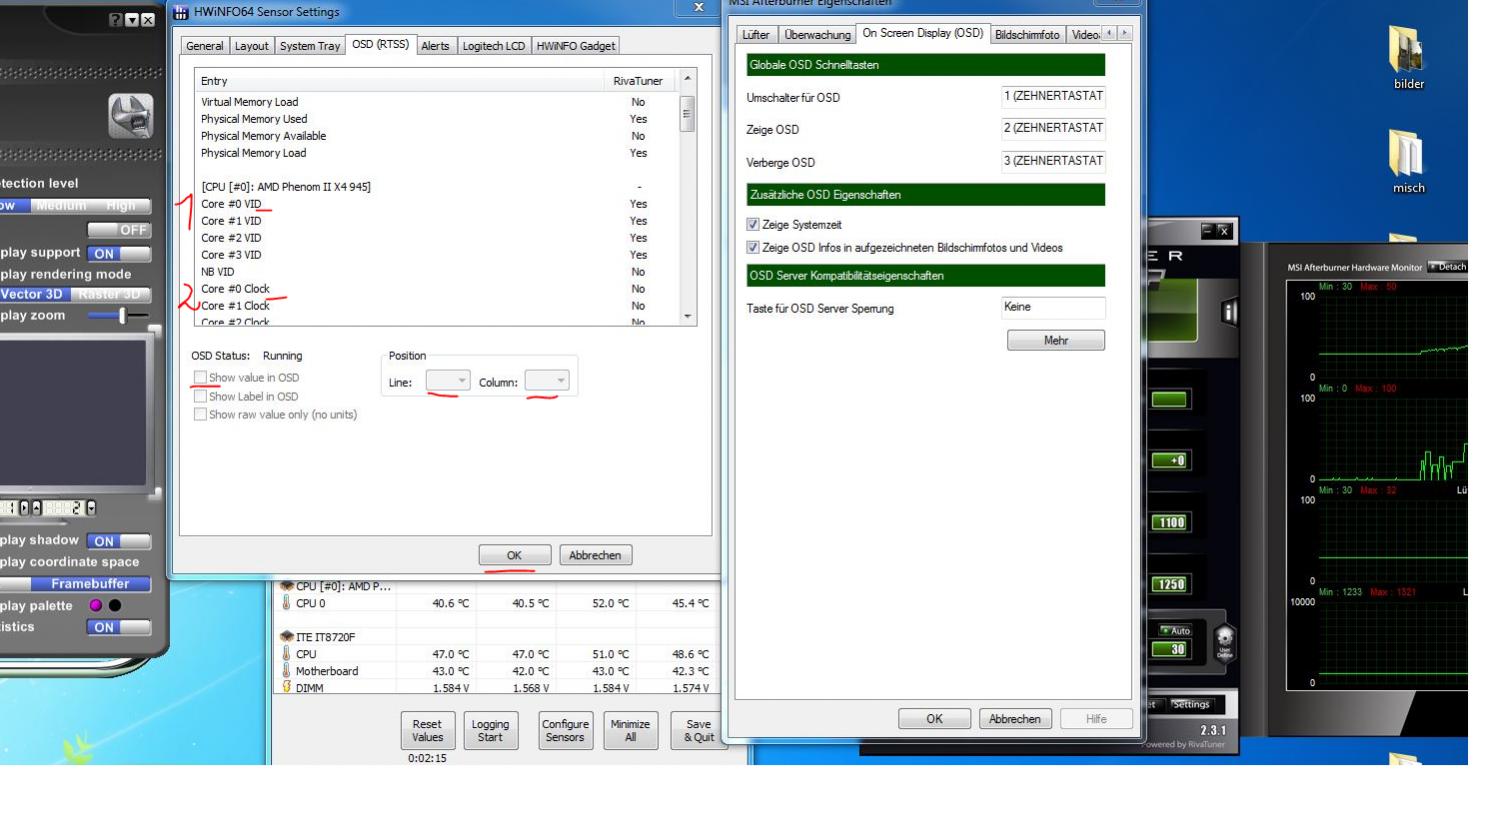Click Detach in Afterburner Hardware Monitor

[1447, 267]
